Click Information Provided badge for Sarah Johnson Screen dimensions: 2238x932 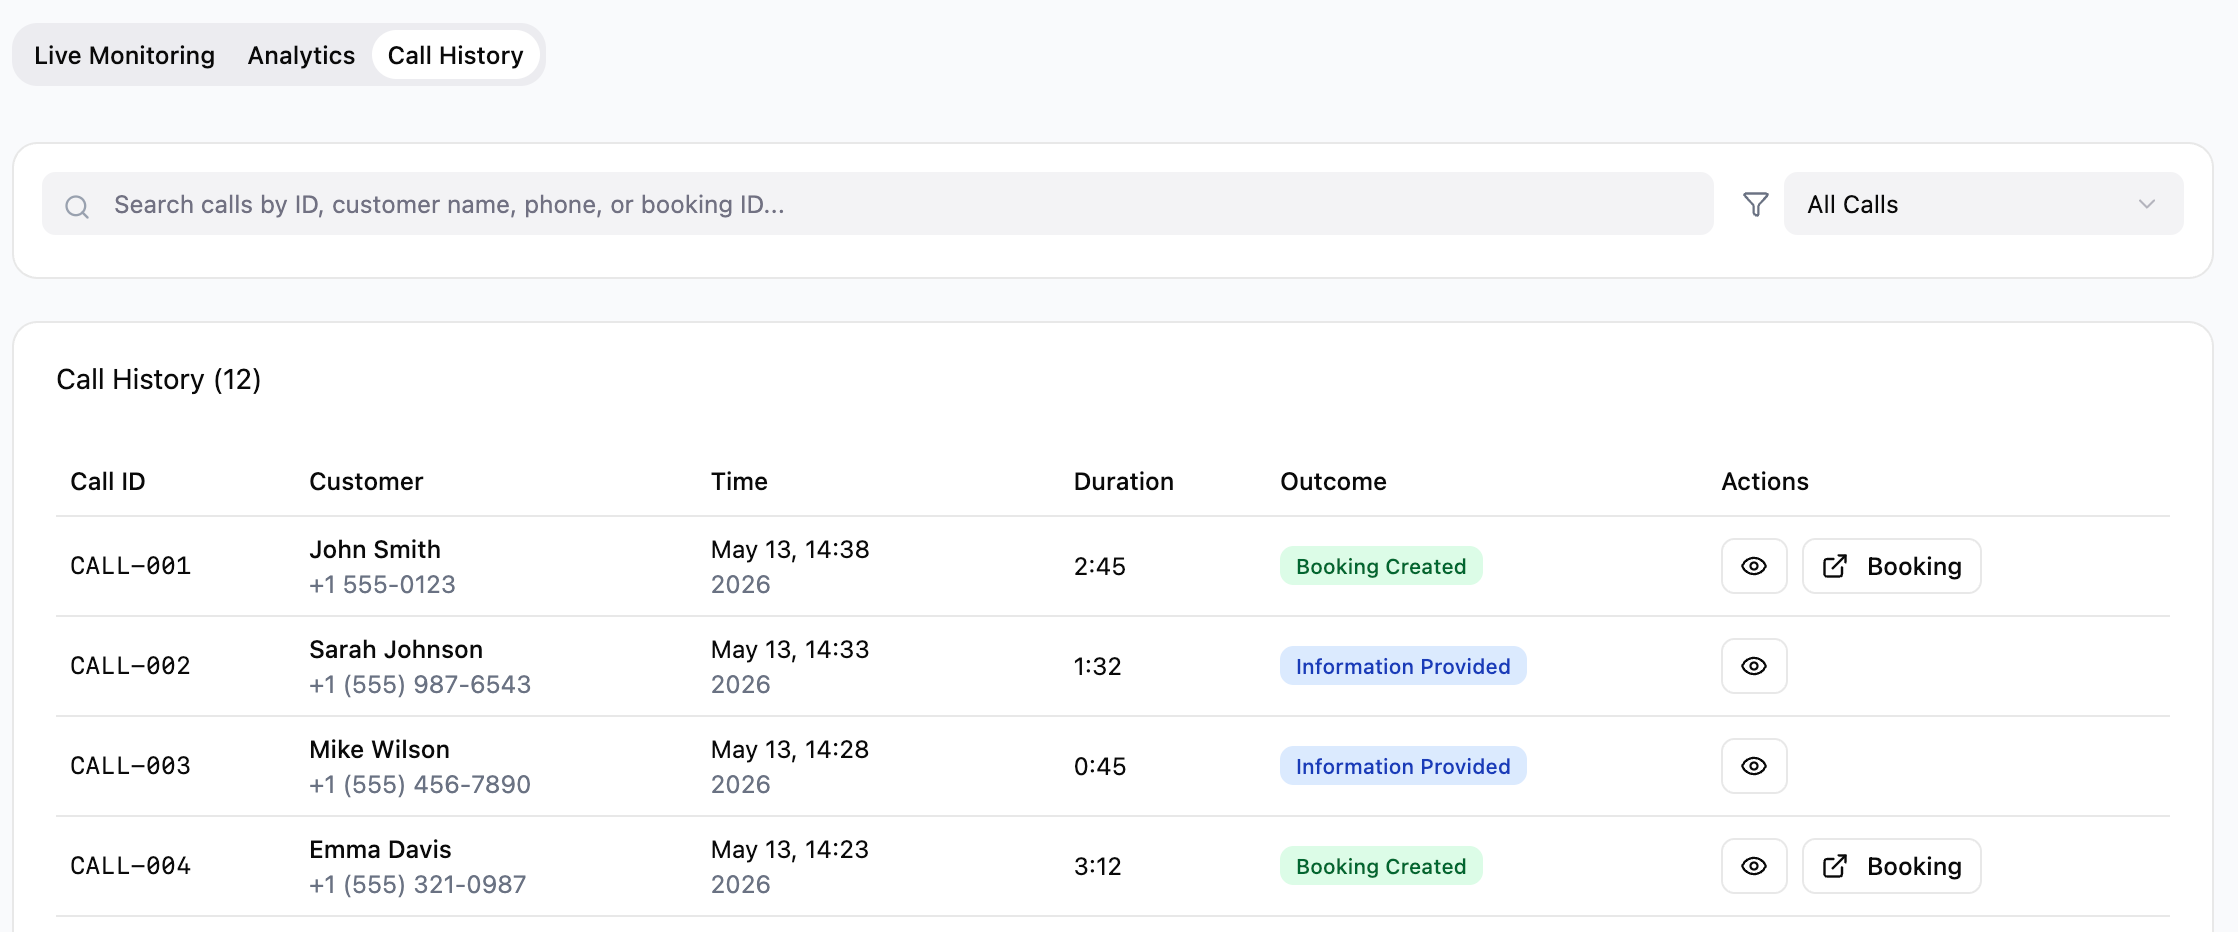pyautogui.click(x=1403, y=666)
